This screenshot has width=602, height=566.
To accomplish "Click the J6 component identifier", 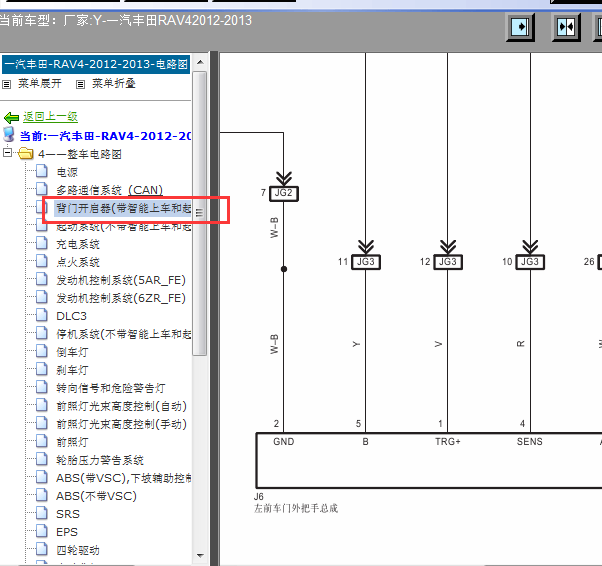I will [x=259, y=496].
